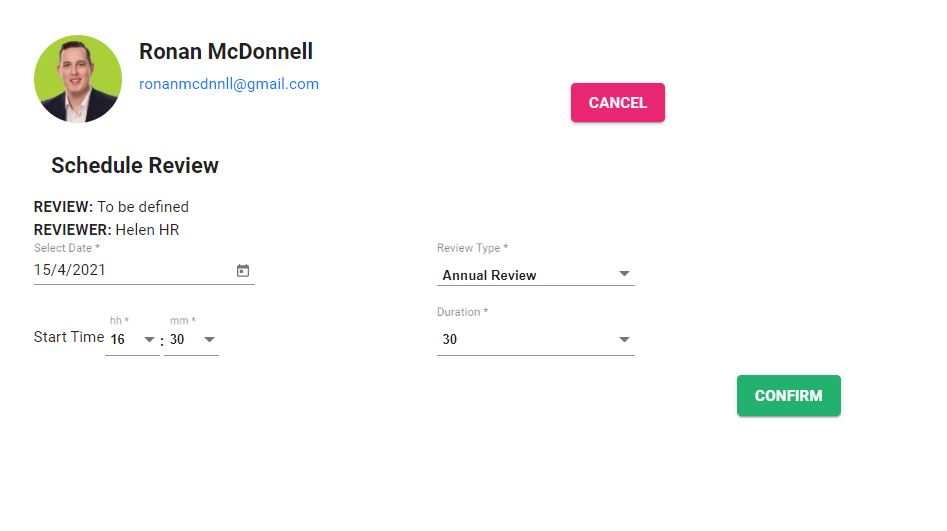947x531 pixels.
Task: Click the hour value 16
Action: pos(118,340)
